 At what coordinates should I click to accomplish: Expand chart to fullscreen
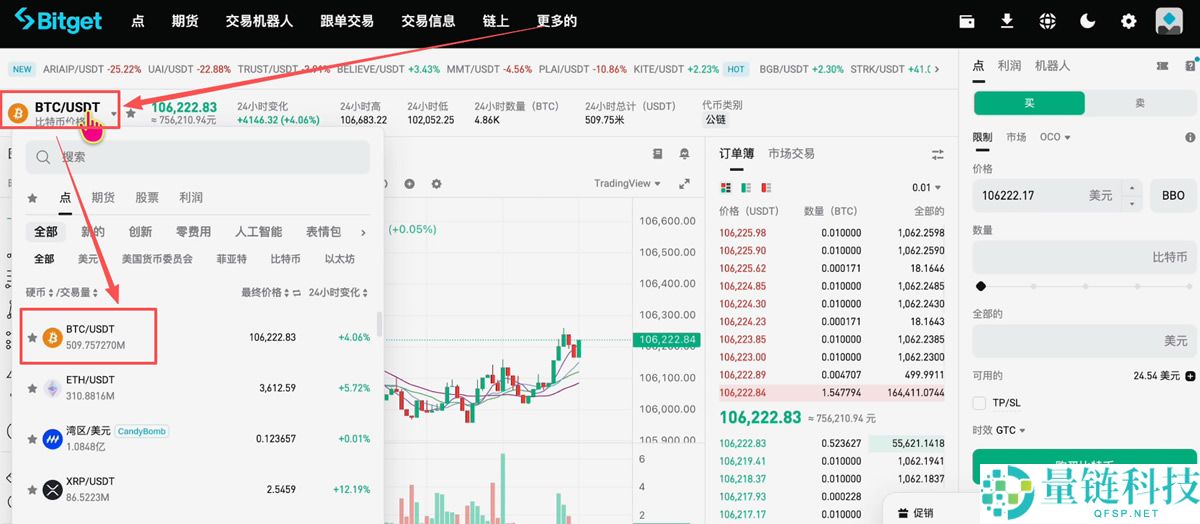685,184
